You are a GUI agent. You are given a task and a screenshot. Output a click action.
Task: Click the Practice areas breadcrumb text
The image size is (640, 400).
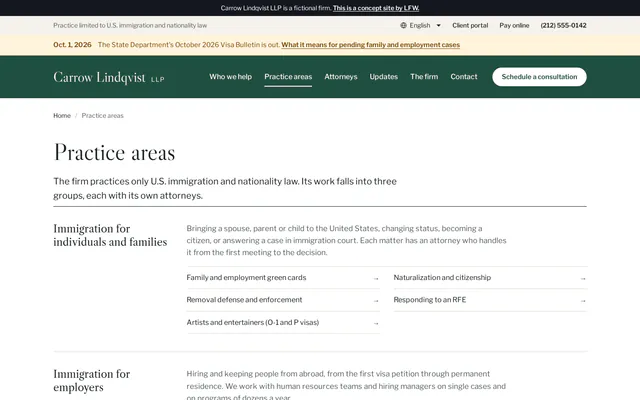pyautogui.click(x=102, y=116)
